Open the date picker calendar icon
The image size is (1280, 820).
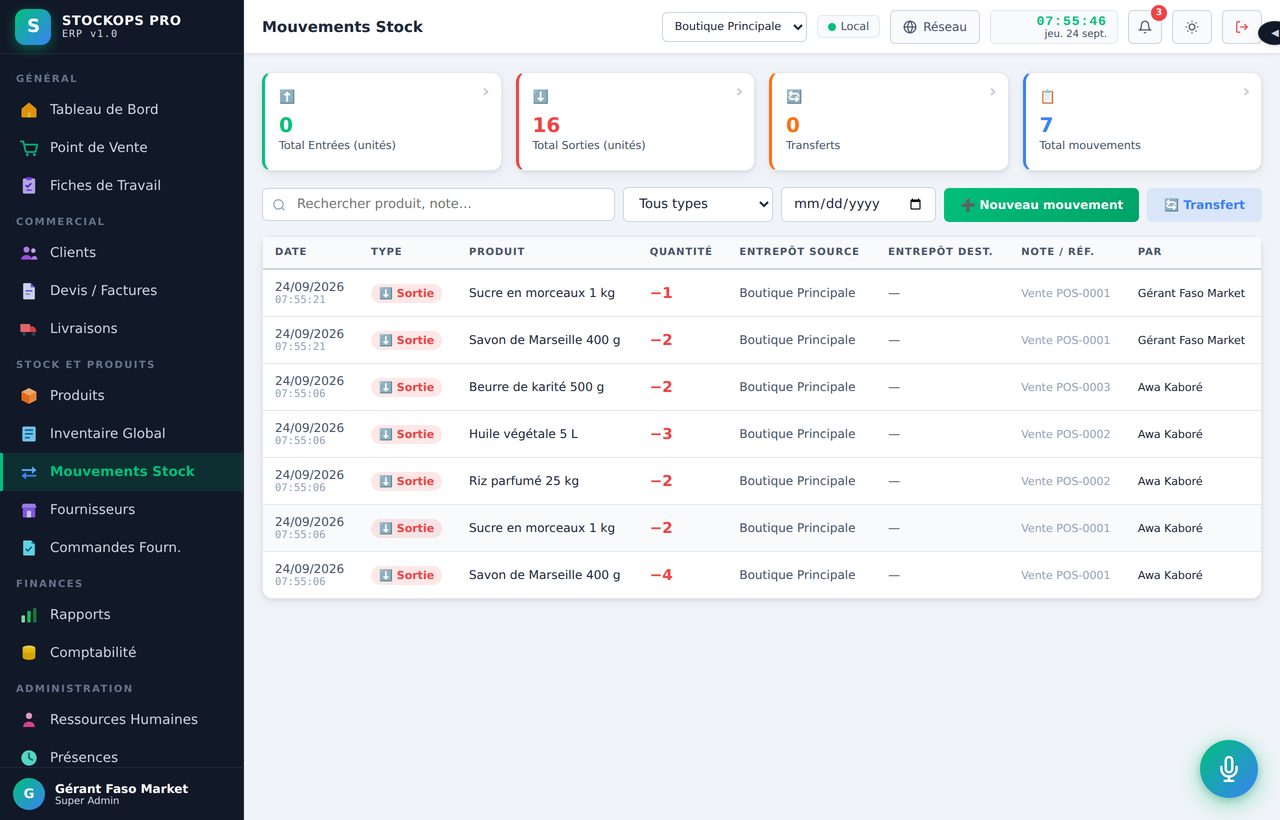click(915, 204)
